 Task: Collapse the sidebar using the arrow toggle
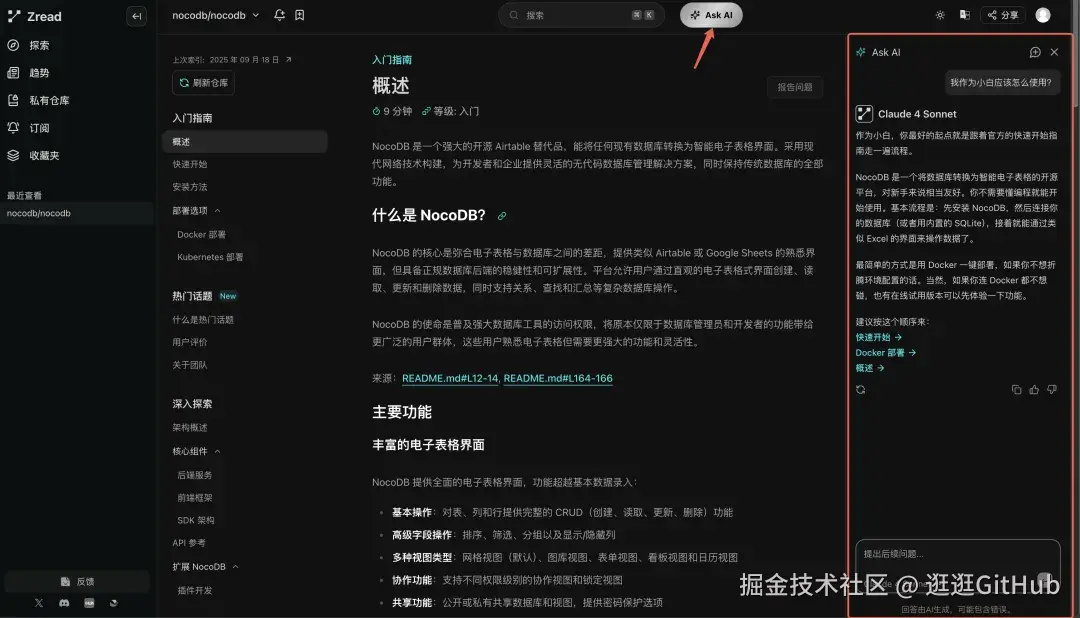coord(136,15)
